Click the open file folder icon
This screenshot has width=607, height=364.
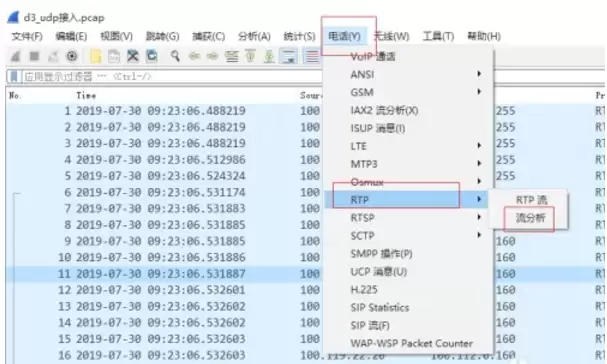point(96,57)
